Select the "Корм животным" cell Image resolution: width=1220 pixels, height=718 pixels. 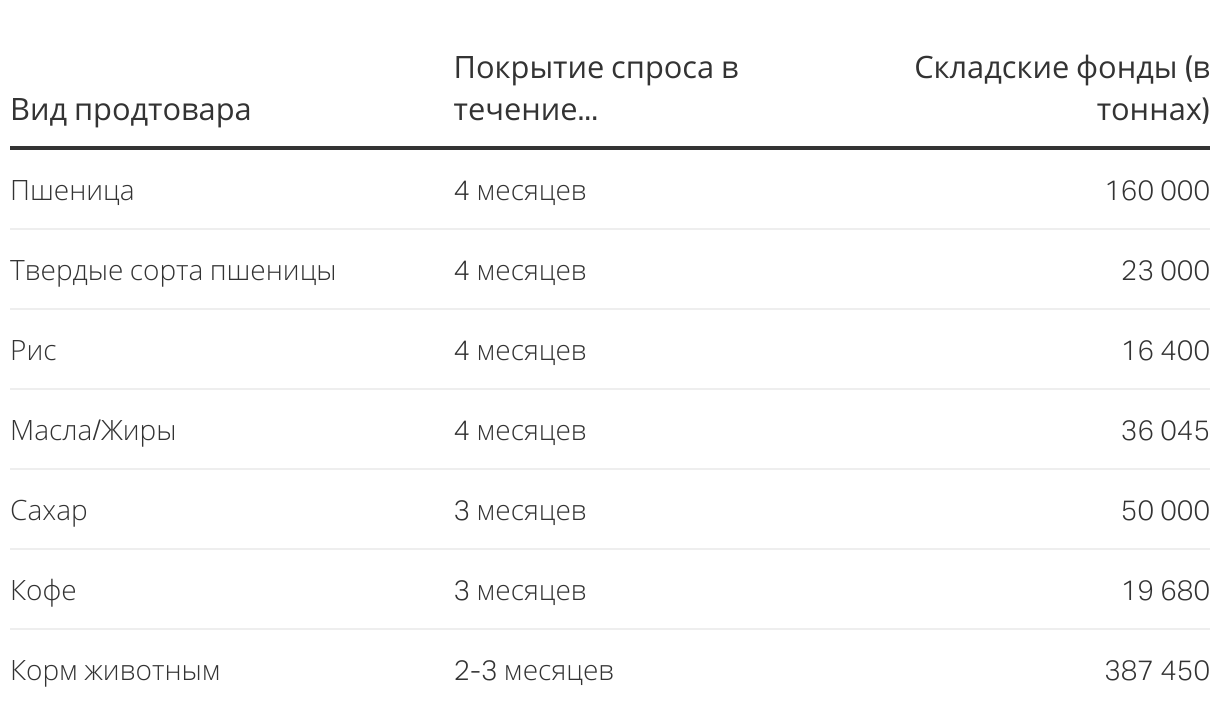(x=115, y=670)
